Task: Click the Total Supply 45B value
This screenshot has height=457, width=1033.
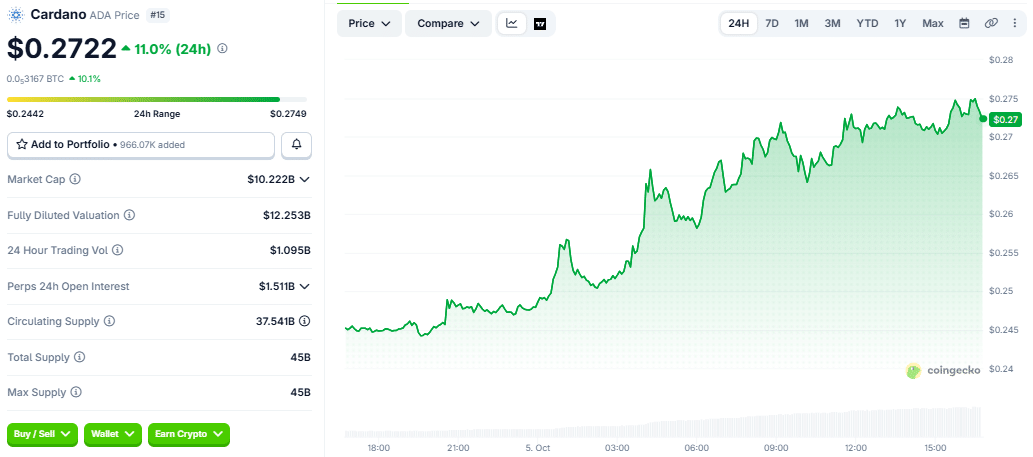Action: (x=301, y=358)
